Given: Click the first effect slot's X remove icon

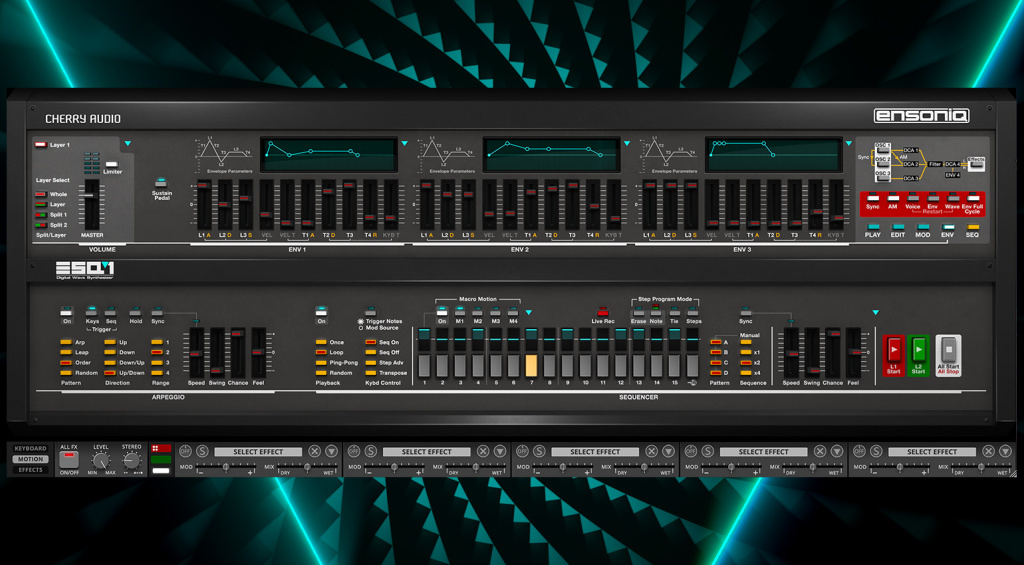Looking at the screenshot, I should tap(315, 451).
